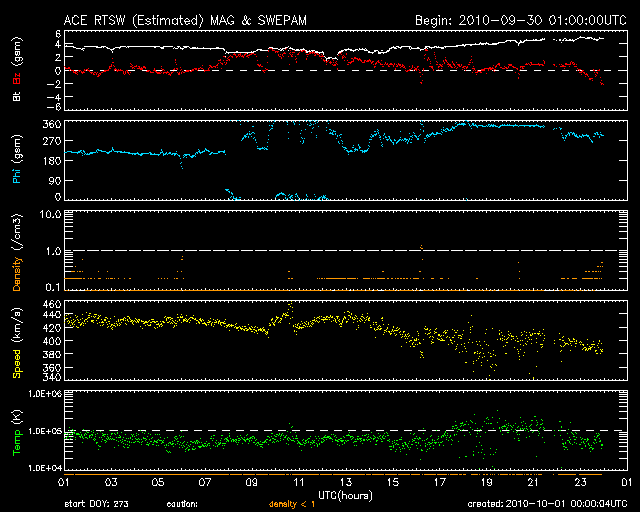This screenshot has width=640, height=512.
Task: Click the '-4' tick label on Bt Bz axis
Action: [55, 97]
